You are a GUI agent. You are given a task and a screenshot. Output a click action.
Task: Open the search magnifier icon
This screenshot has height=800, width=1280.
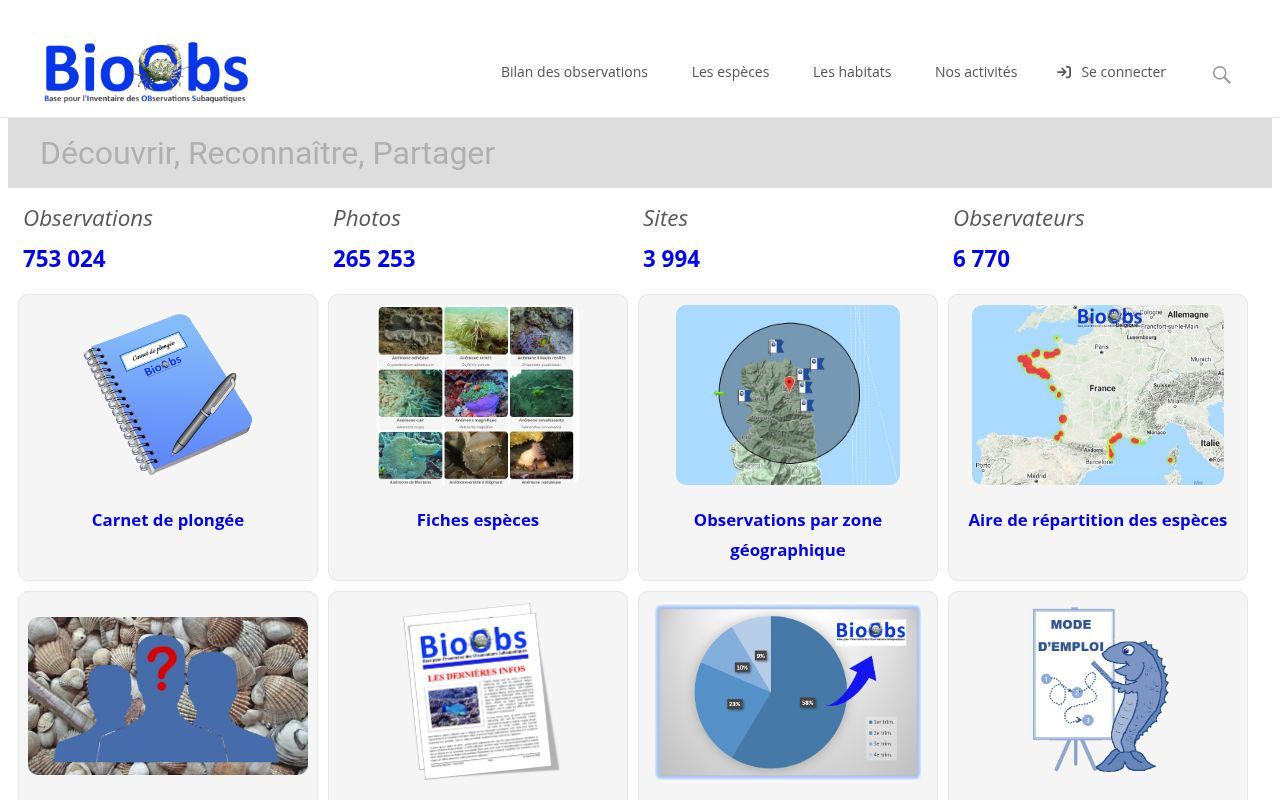(x=1221, y=75)
